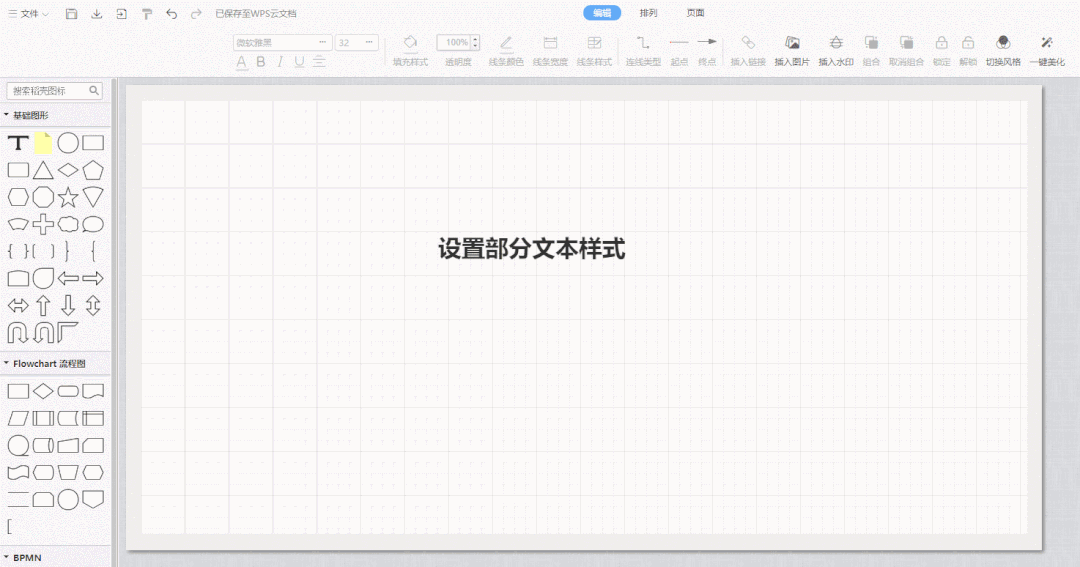
Task: Activate the format painter icon
Action: point(147,14)
